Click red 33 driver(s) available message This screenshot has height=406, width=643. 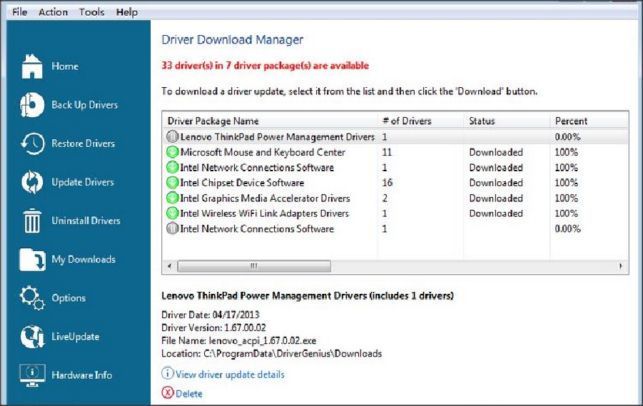[x=265, y=66]
